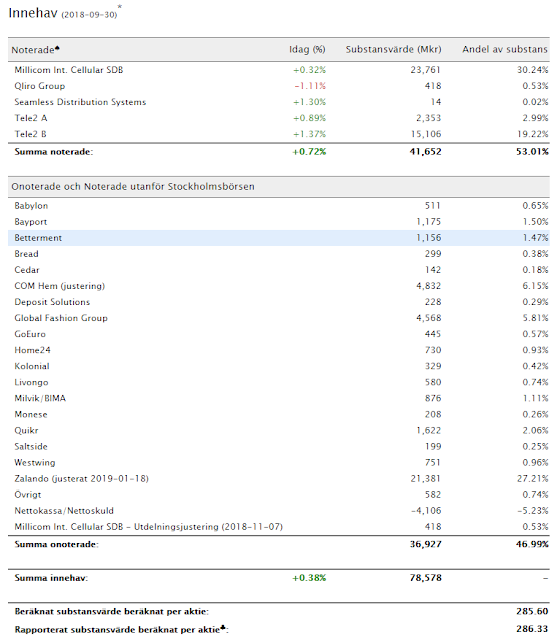Select the Babylon holding
This screenshot has height=640, width=557.
coord(279,206)
